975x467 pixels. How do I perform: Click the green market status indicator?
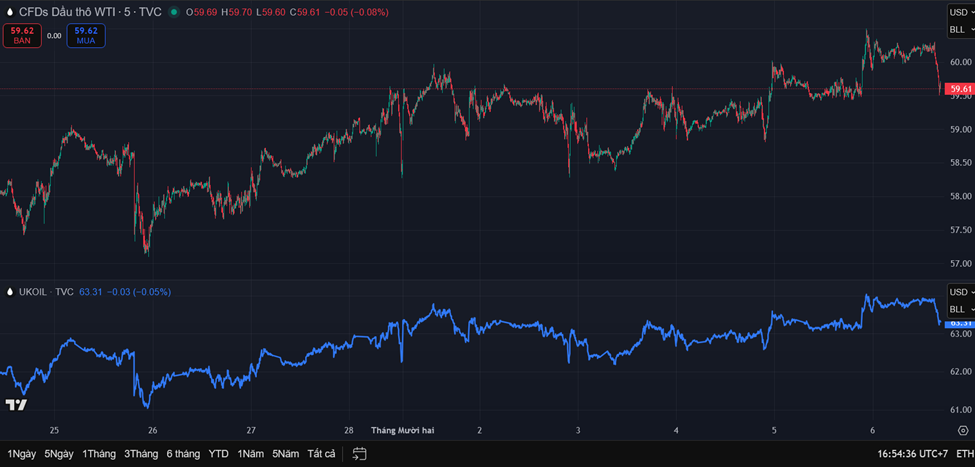pyautogui.click(x=176, y=12)
